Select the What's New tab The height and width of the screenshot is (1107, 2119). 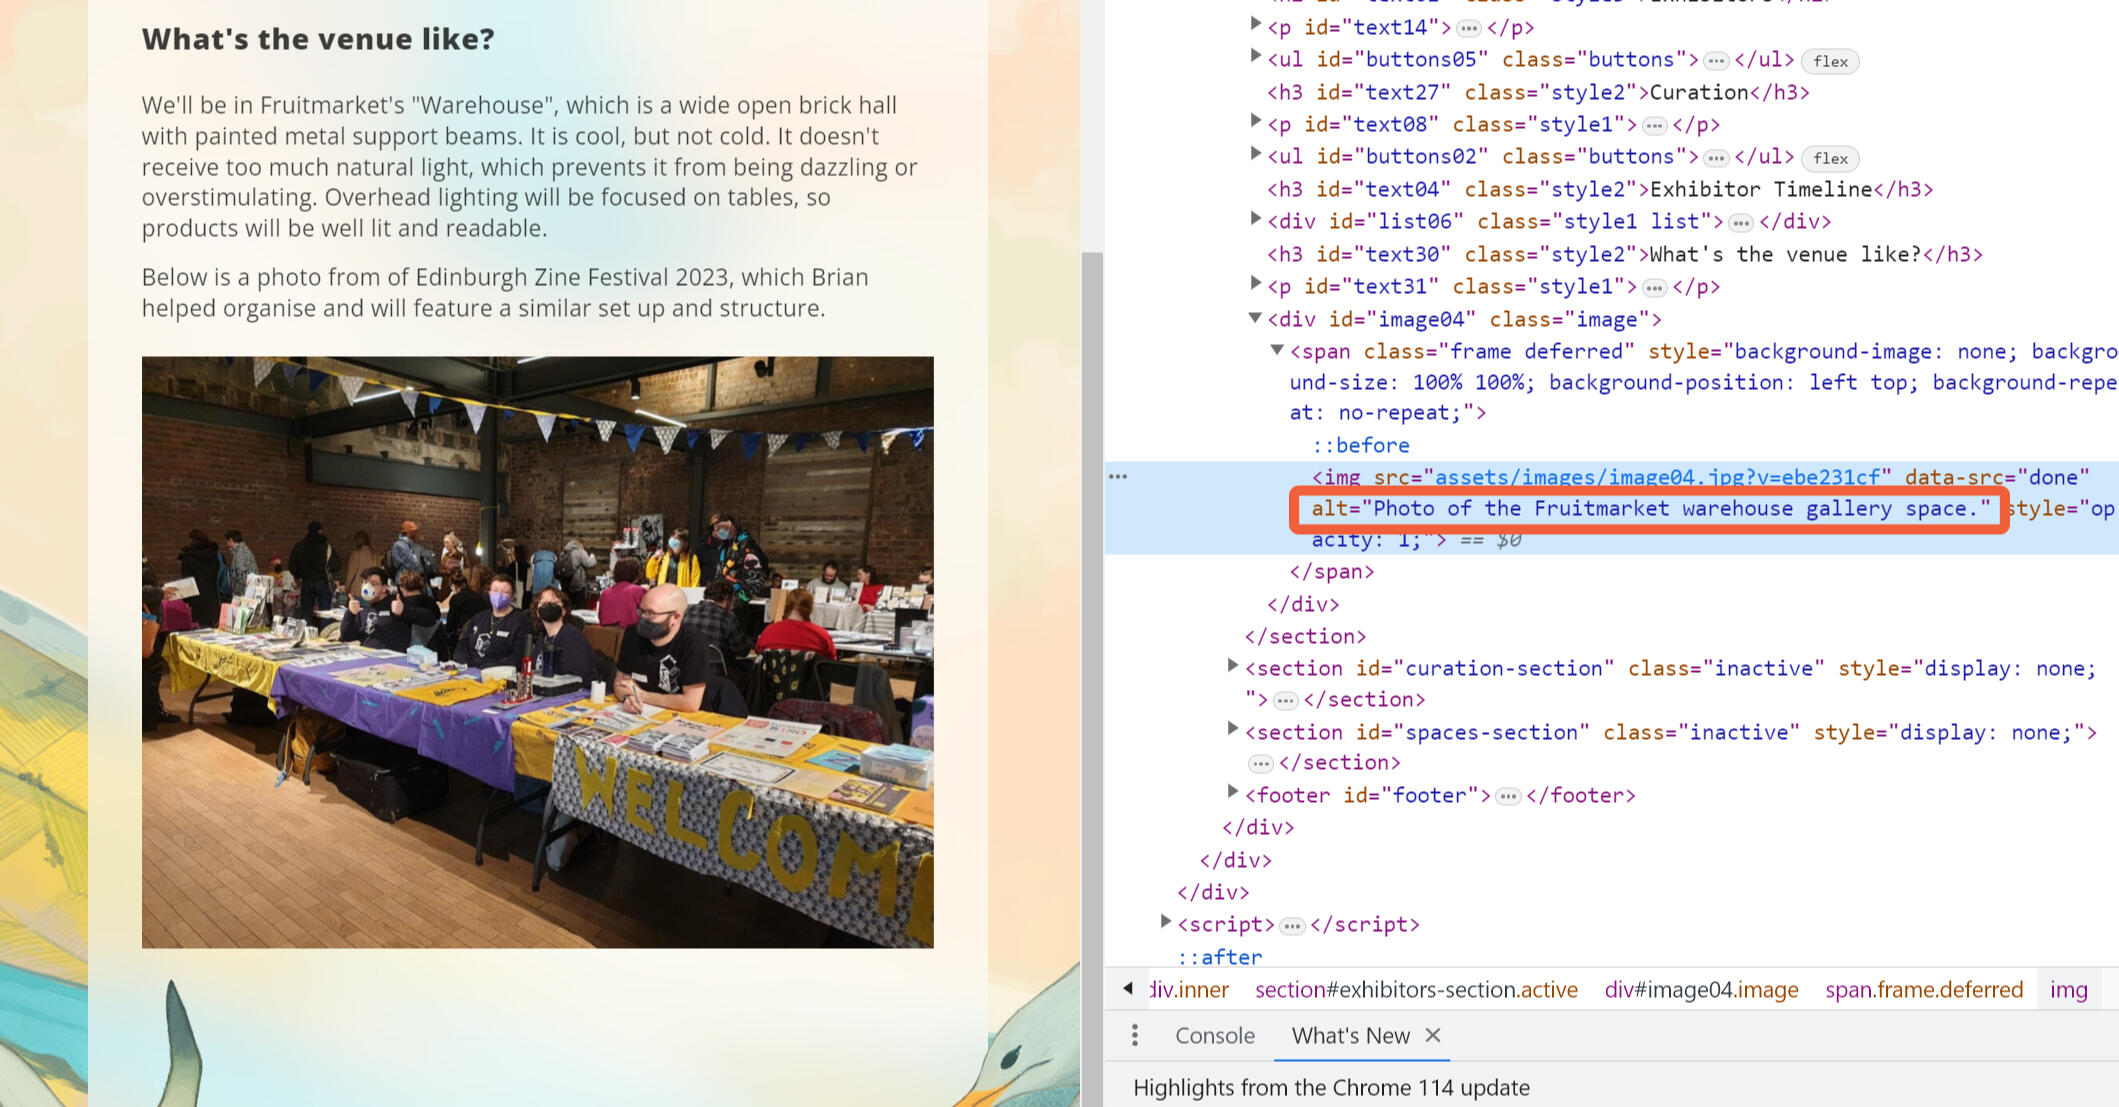1350,1036
